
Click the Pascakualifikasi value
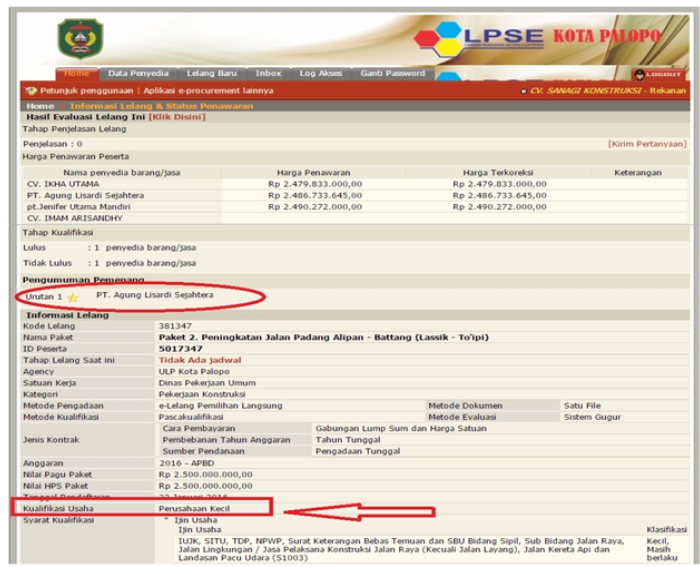pos(191,417)
